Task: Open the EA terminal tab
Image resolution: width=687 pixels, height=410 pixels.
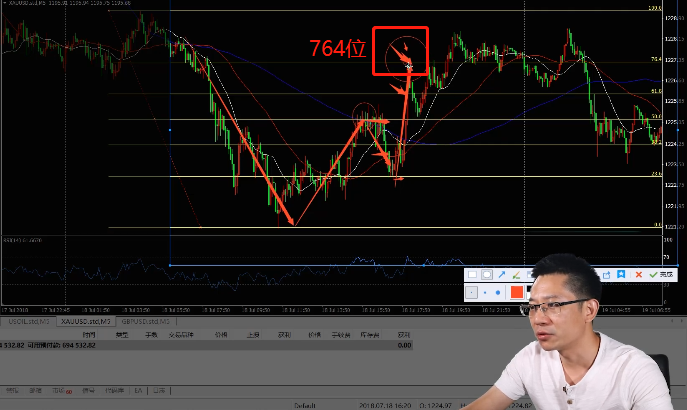Action: [x=138, y=390]
